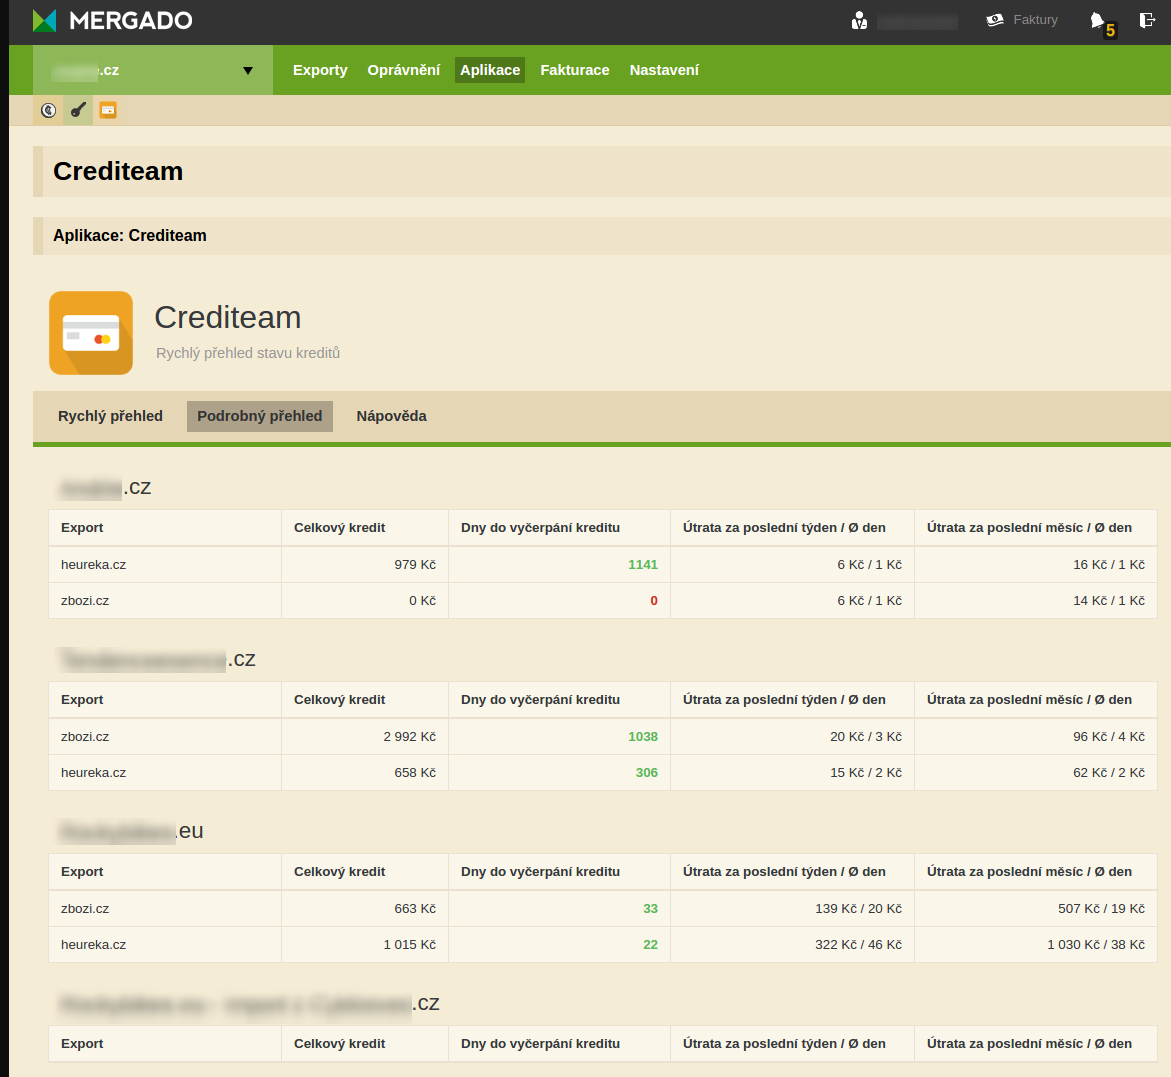Click the 1 030 Kč / 38 Kč monthly spend
1171x1077 pixels.
click(x=1096, y=944)
